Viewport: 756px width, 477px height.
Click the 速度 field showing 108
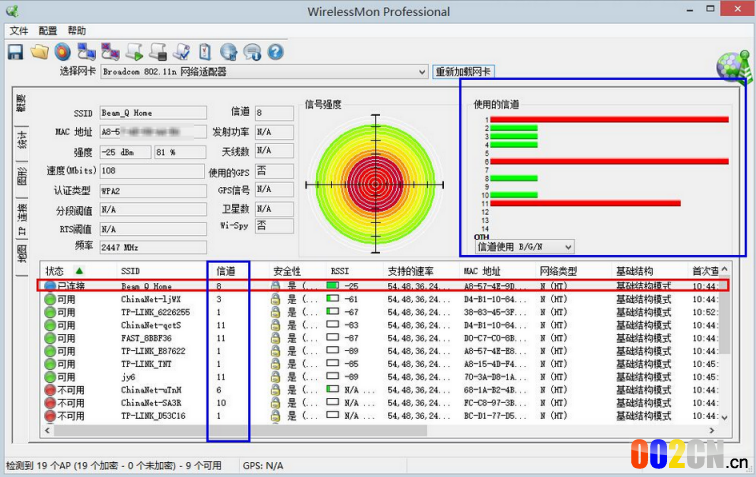[152, 171]
